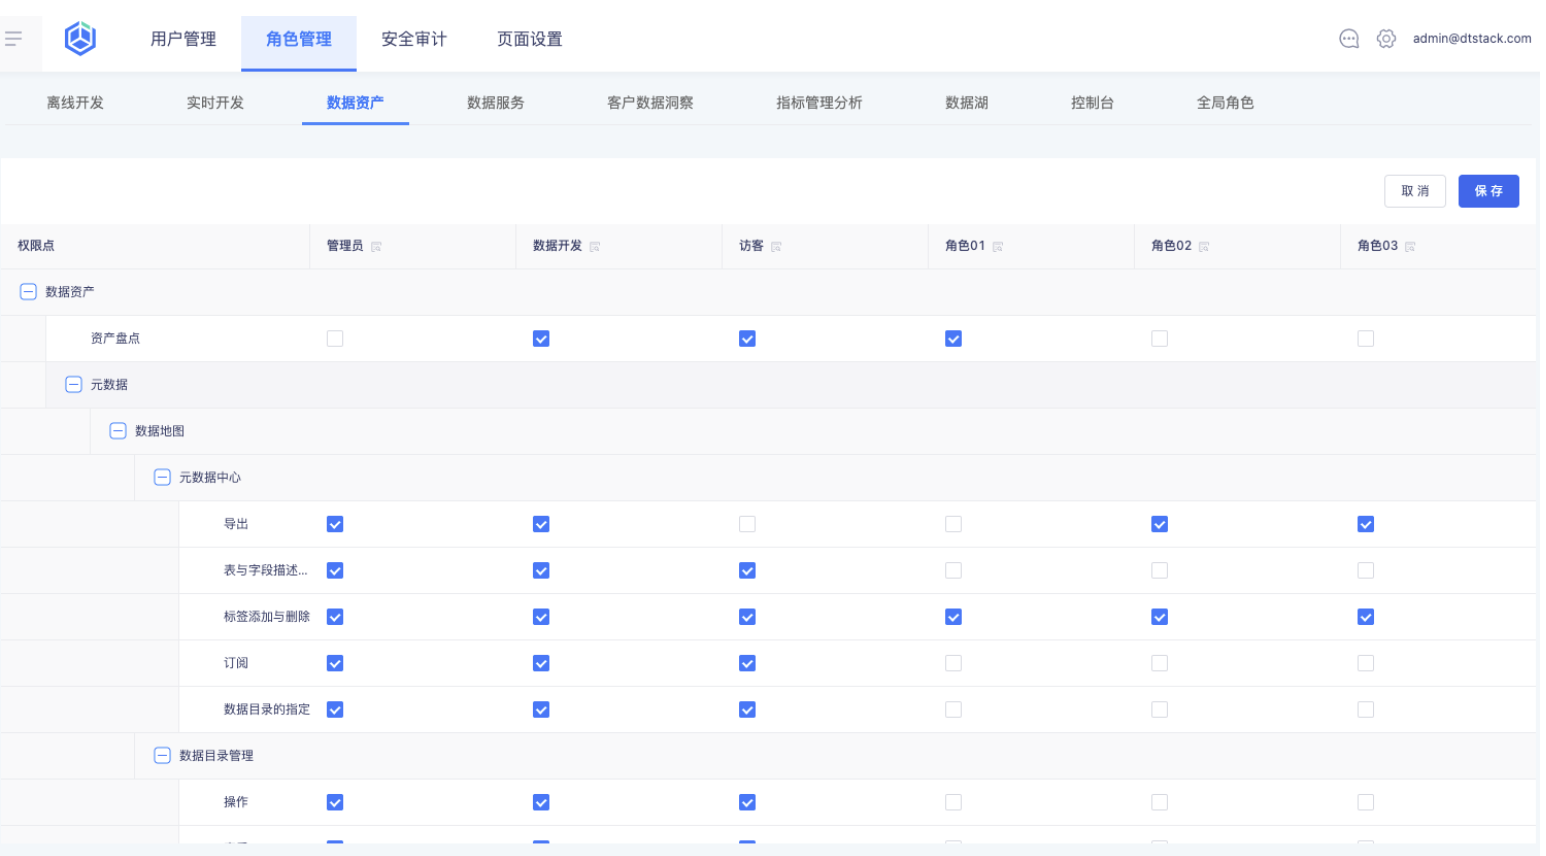The image size is (1546, 856).
Task: Collapse the 元数据中心 tree node
Action: 162,477
